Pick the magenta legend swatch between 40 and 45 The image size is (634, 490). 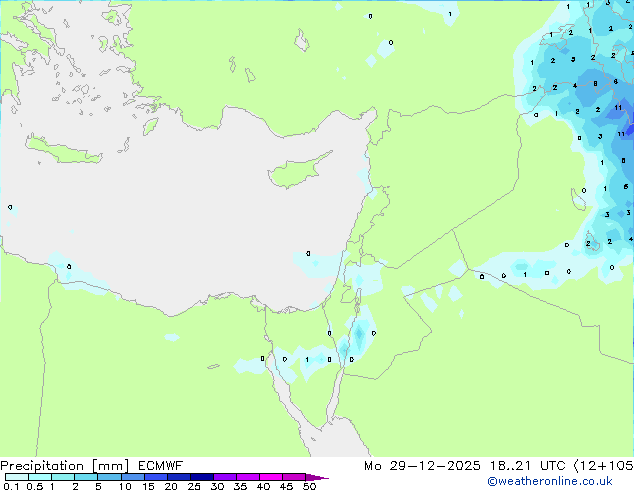click(271, 477)
